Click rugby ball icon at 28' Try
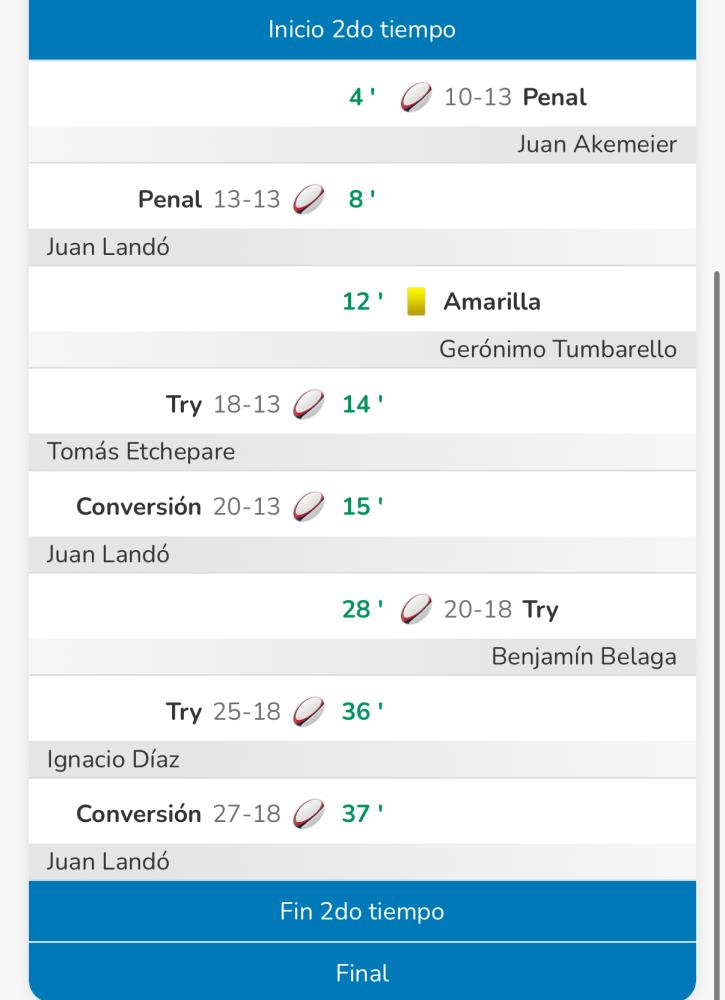725x1000 pixels. click(x=416, y=610)
